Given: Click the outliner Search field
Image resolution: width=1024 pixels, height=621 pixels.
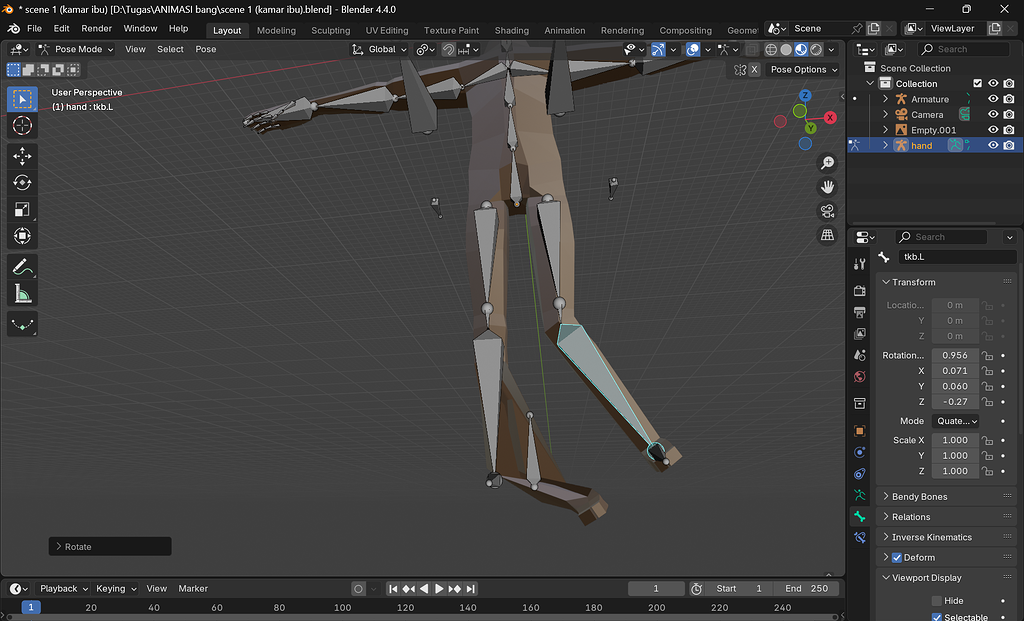Looking at the screenshot, I should 963,49.
